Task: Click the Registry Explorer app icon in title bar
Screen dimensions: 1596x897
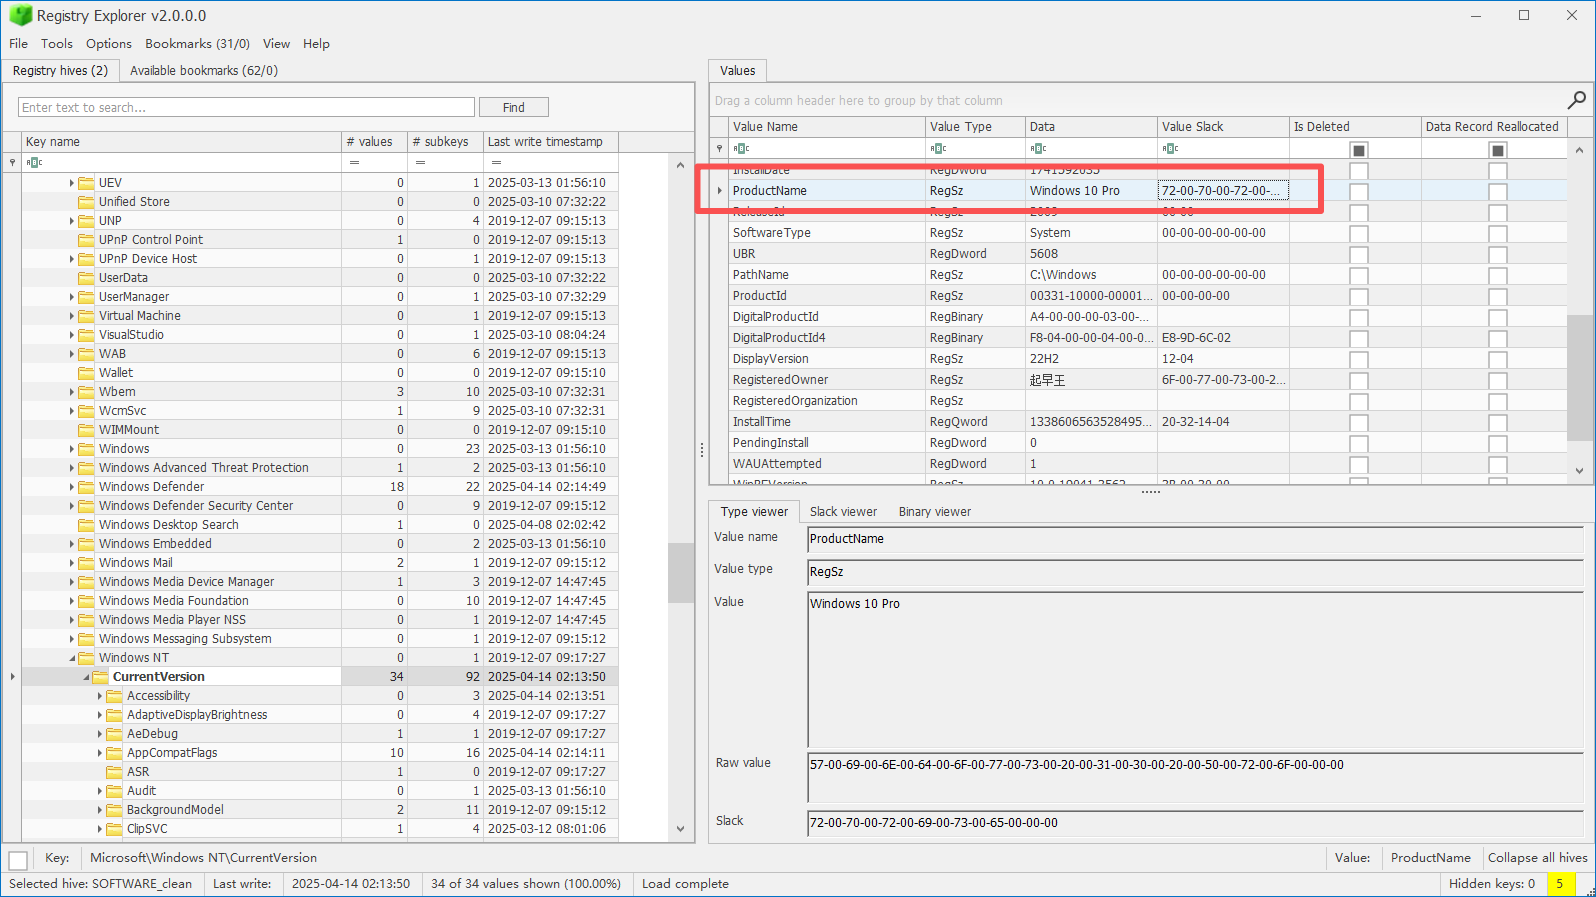Action: tap(20, 15)
